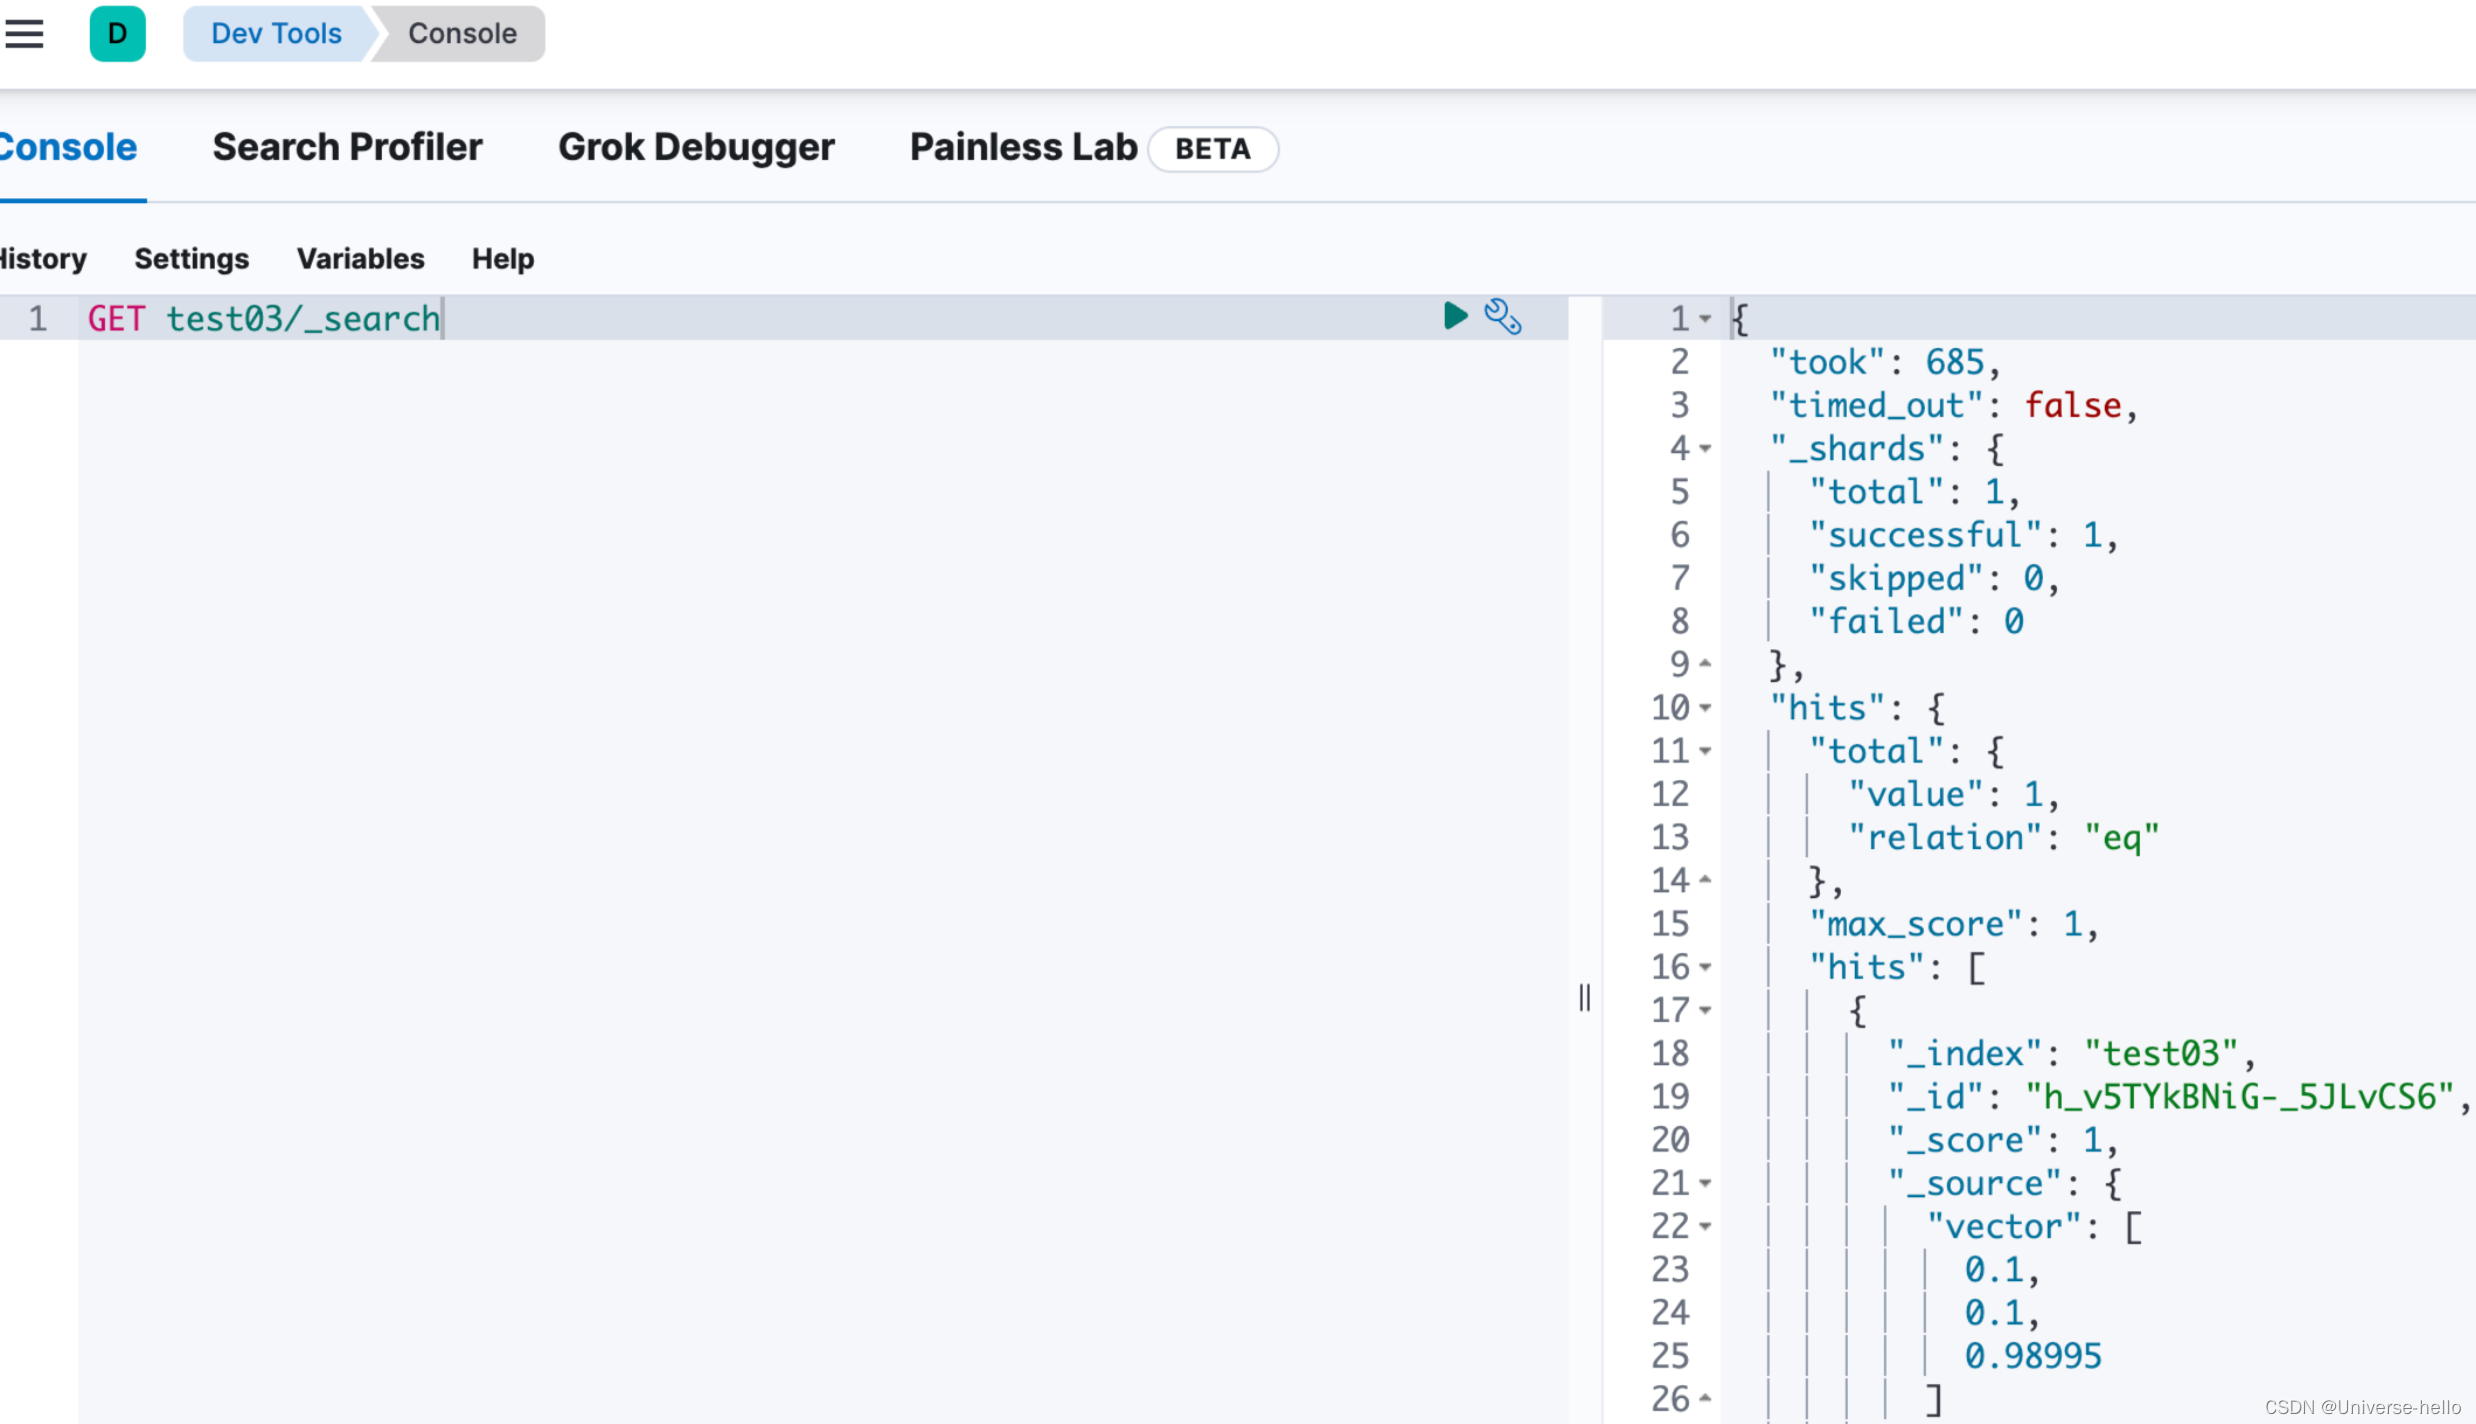Open the Painless Lab tab

point(1023,147)
